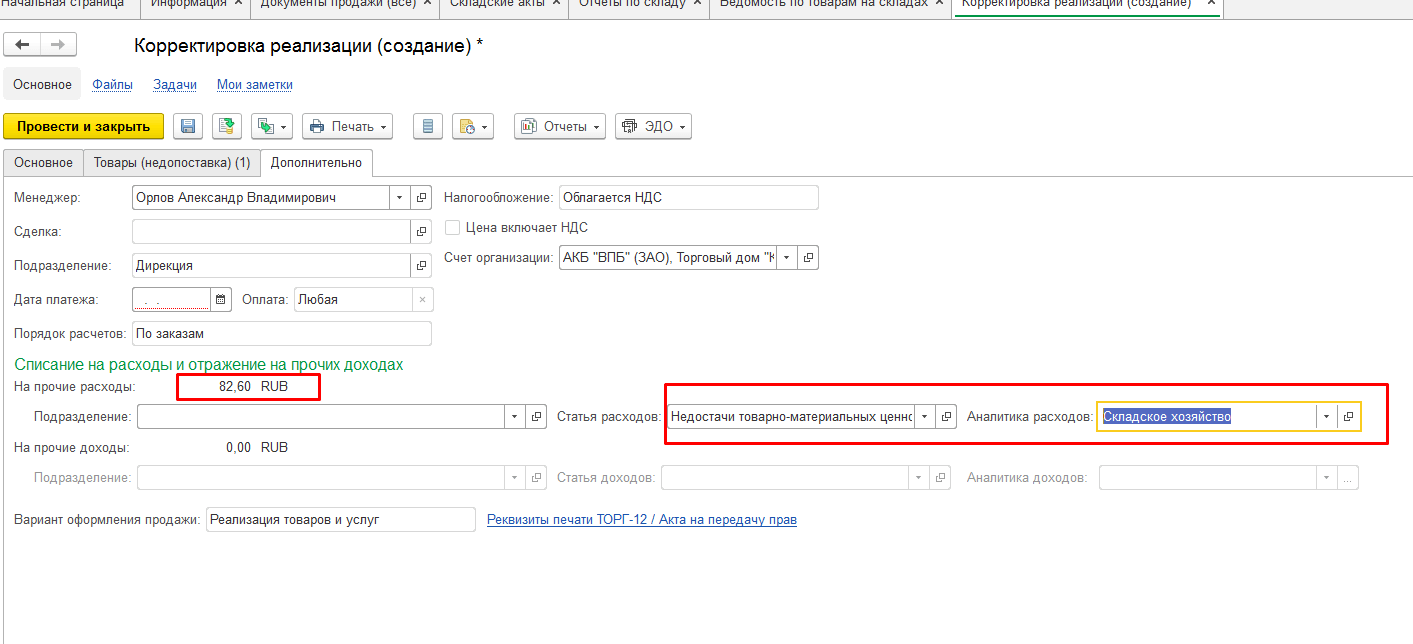This screenshot has height=644, width=1413.
Task: Click the 0,00 RUB income amount
Action: tap(257, 448)
